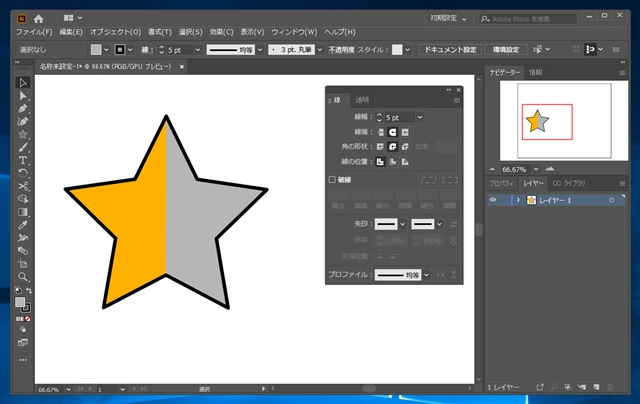This screenshot has height=404, width=640.
Task: Select the Shape Builder tool
Action: coord(23,199)
